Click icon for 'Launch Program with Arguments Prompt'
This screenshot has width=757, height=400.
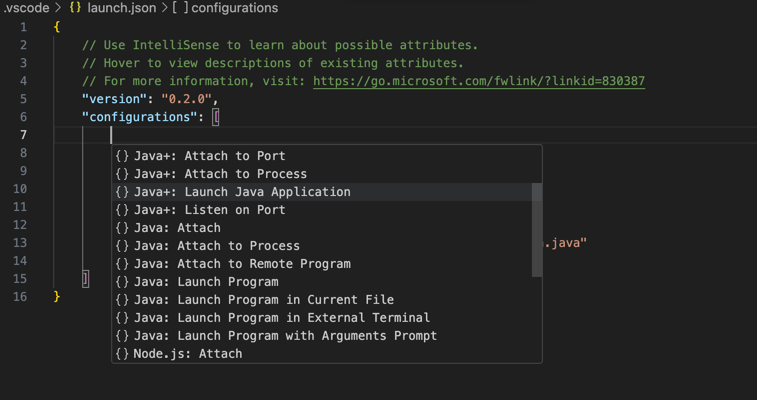point(122,336)
